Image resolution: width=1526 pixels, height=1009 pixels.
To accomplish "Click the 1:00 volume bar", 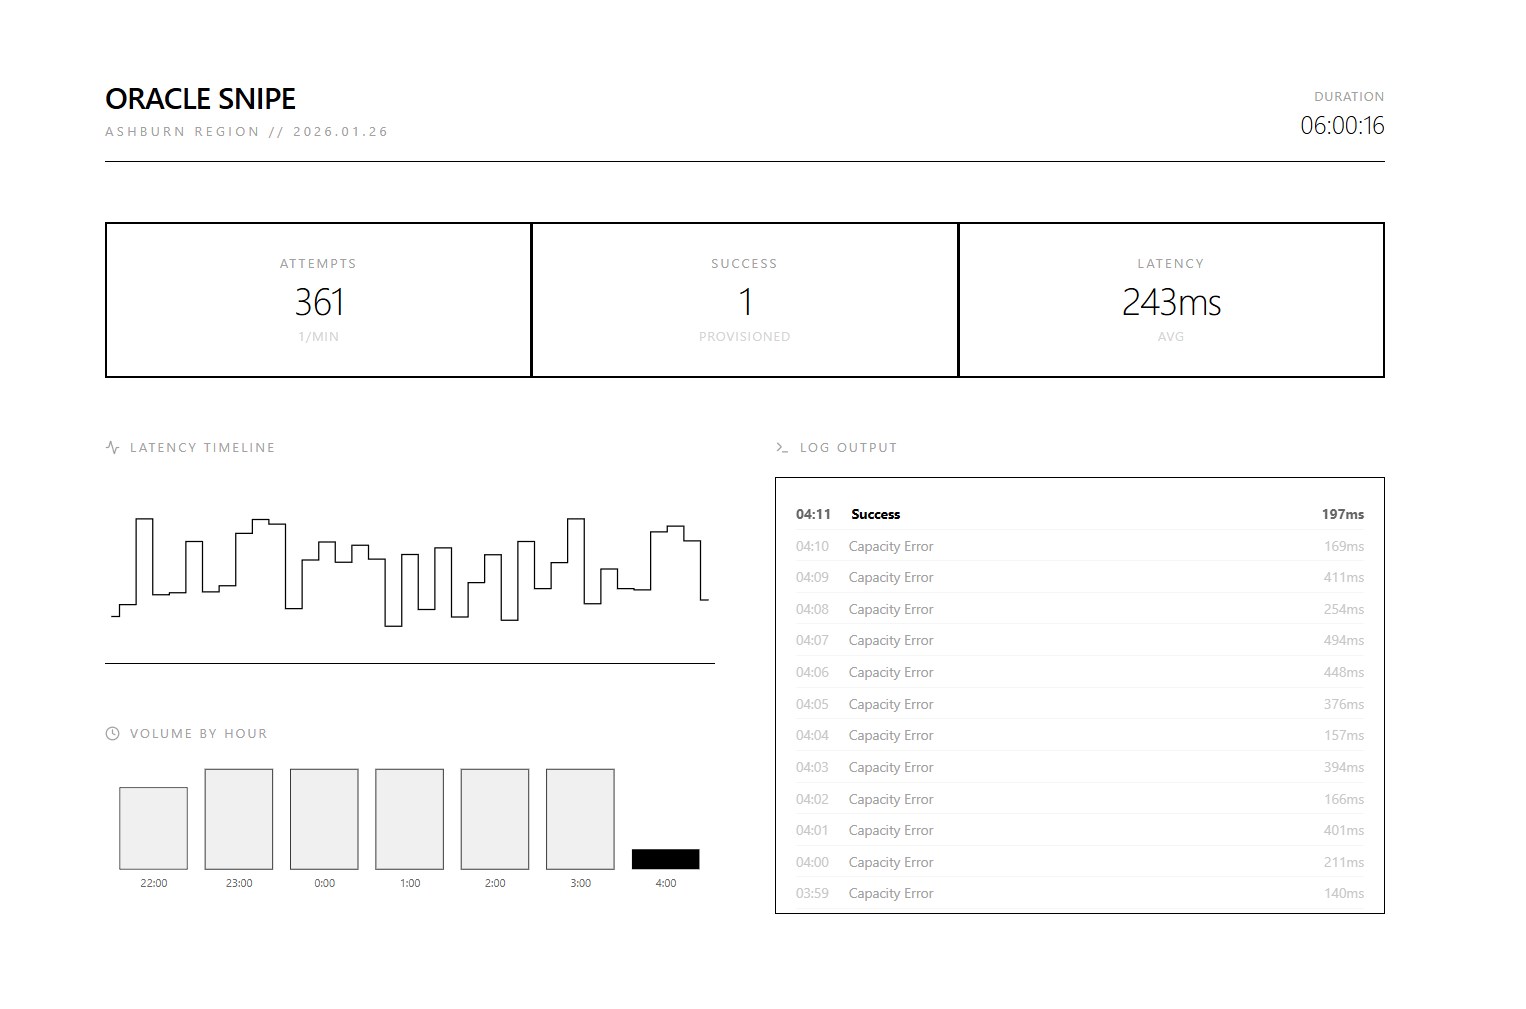I will pos(409,819).
